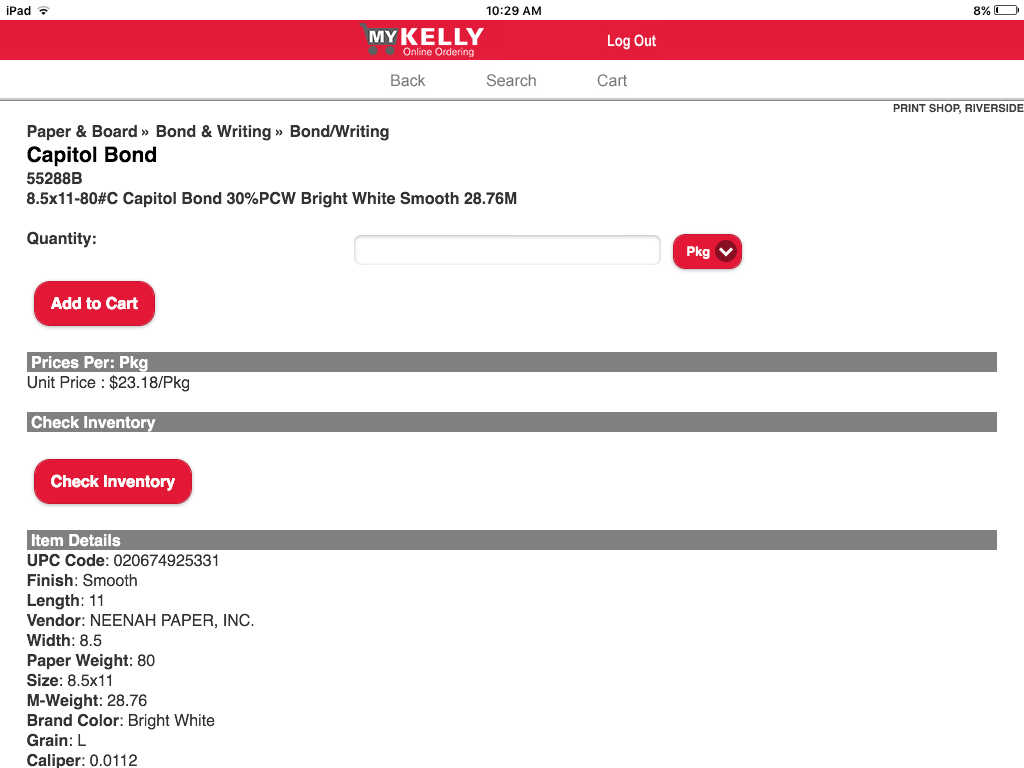Tap the battery icon in status bar

1006,10
